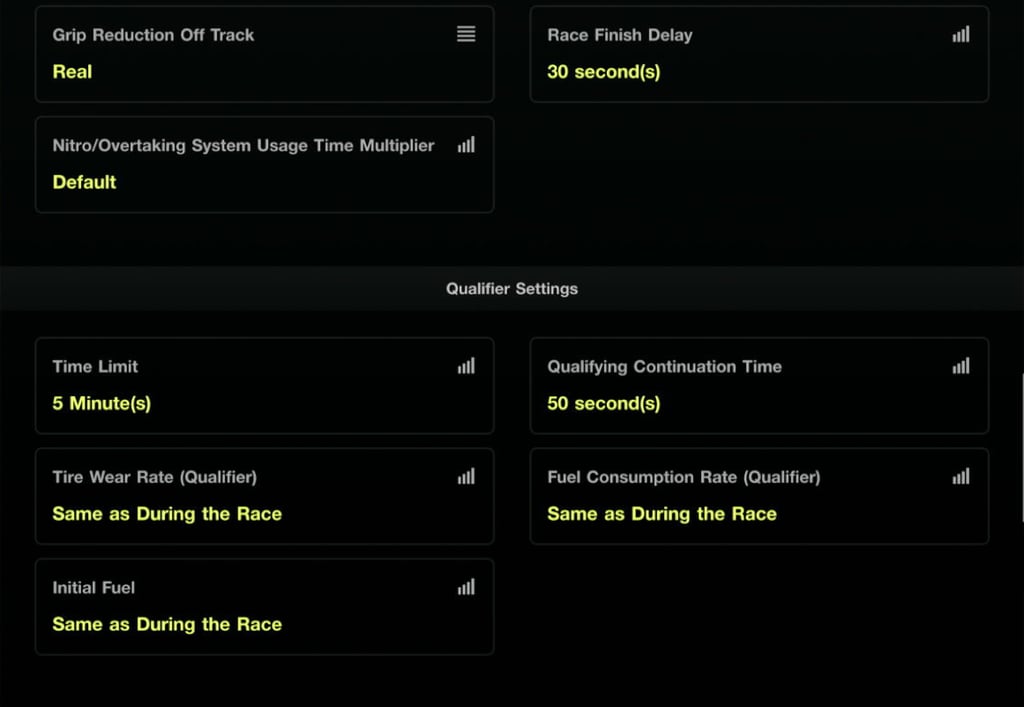Image resolution: width=1024 pixels, height=707 pixels.
Task: Click the Qualifier Settings section header
Action: [512, 288]
